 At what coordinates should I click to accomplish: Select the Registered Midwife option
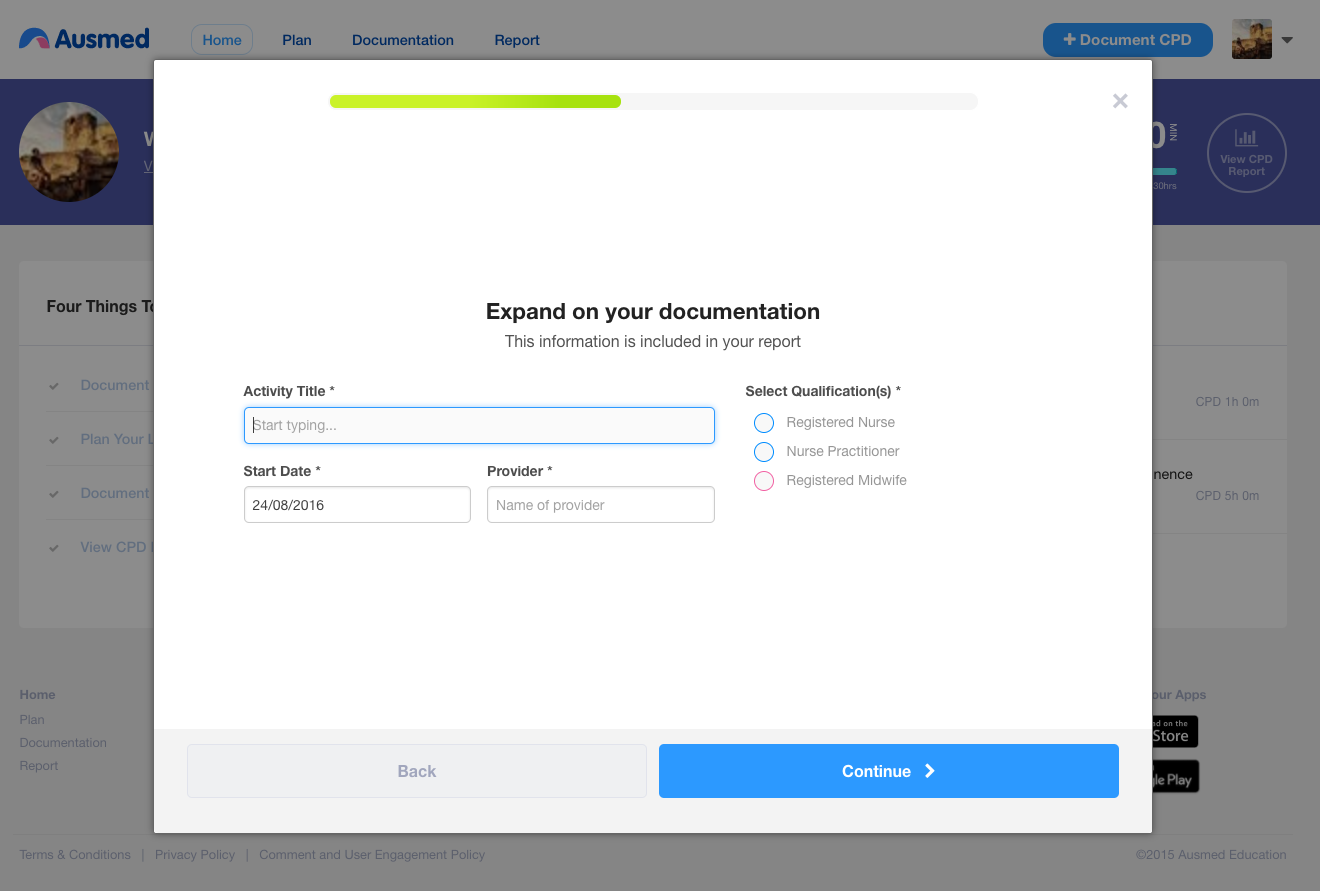pyautogui.click(x=764, y=480)
